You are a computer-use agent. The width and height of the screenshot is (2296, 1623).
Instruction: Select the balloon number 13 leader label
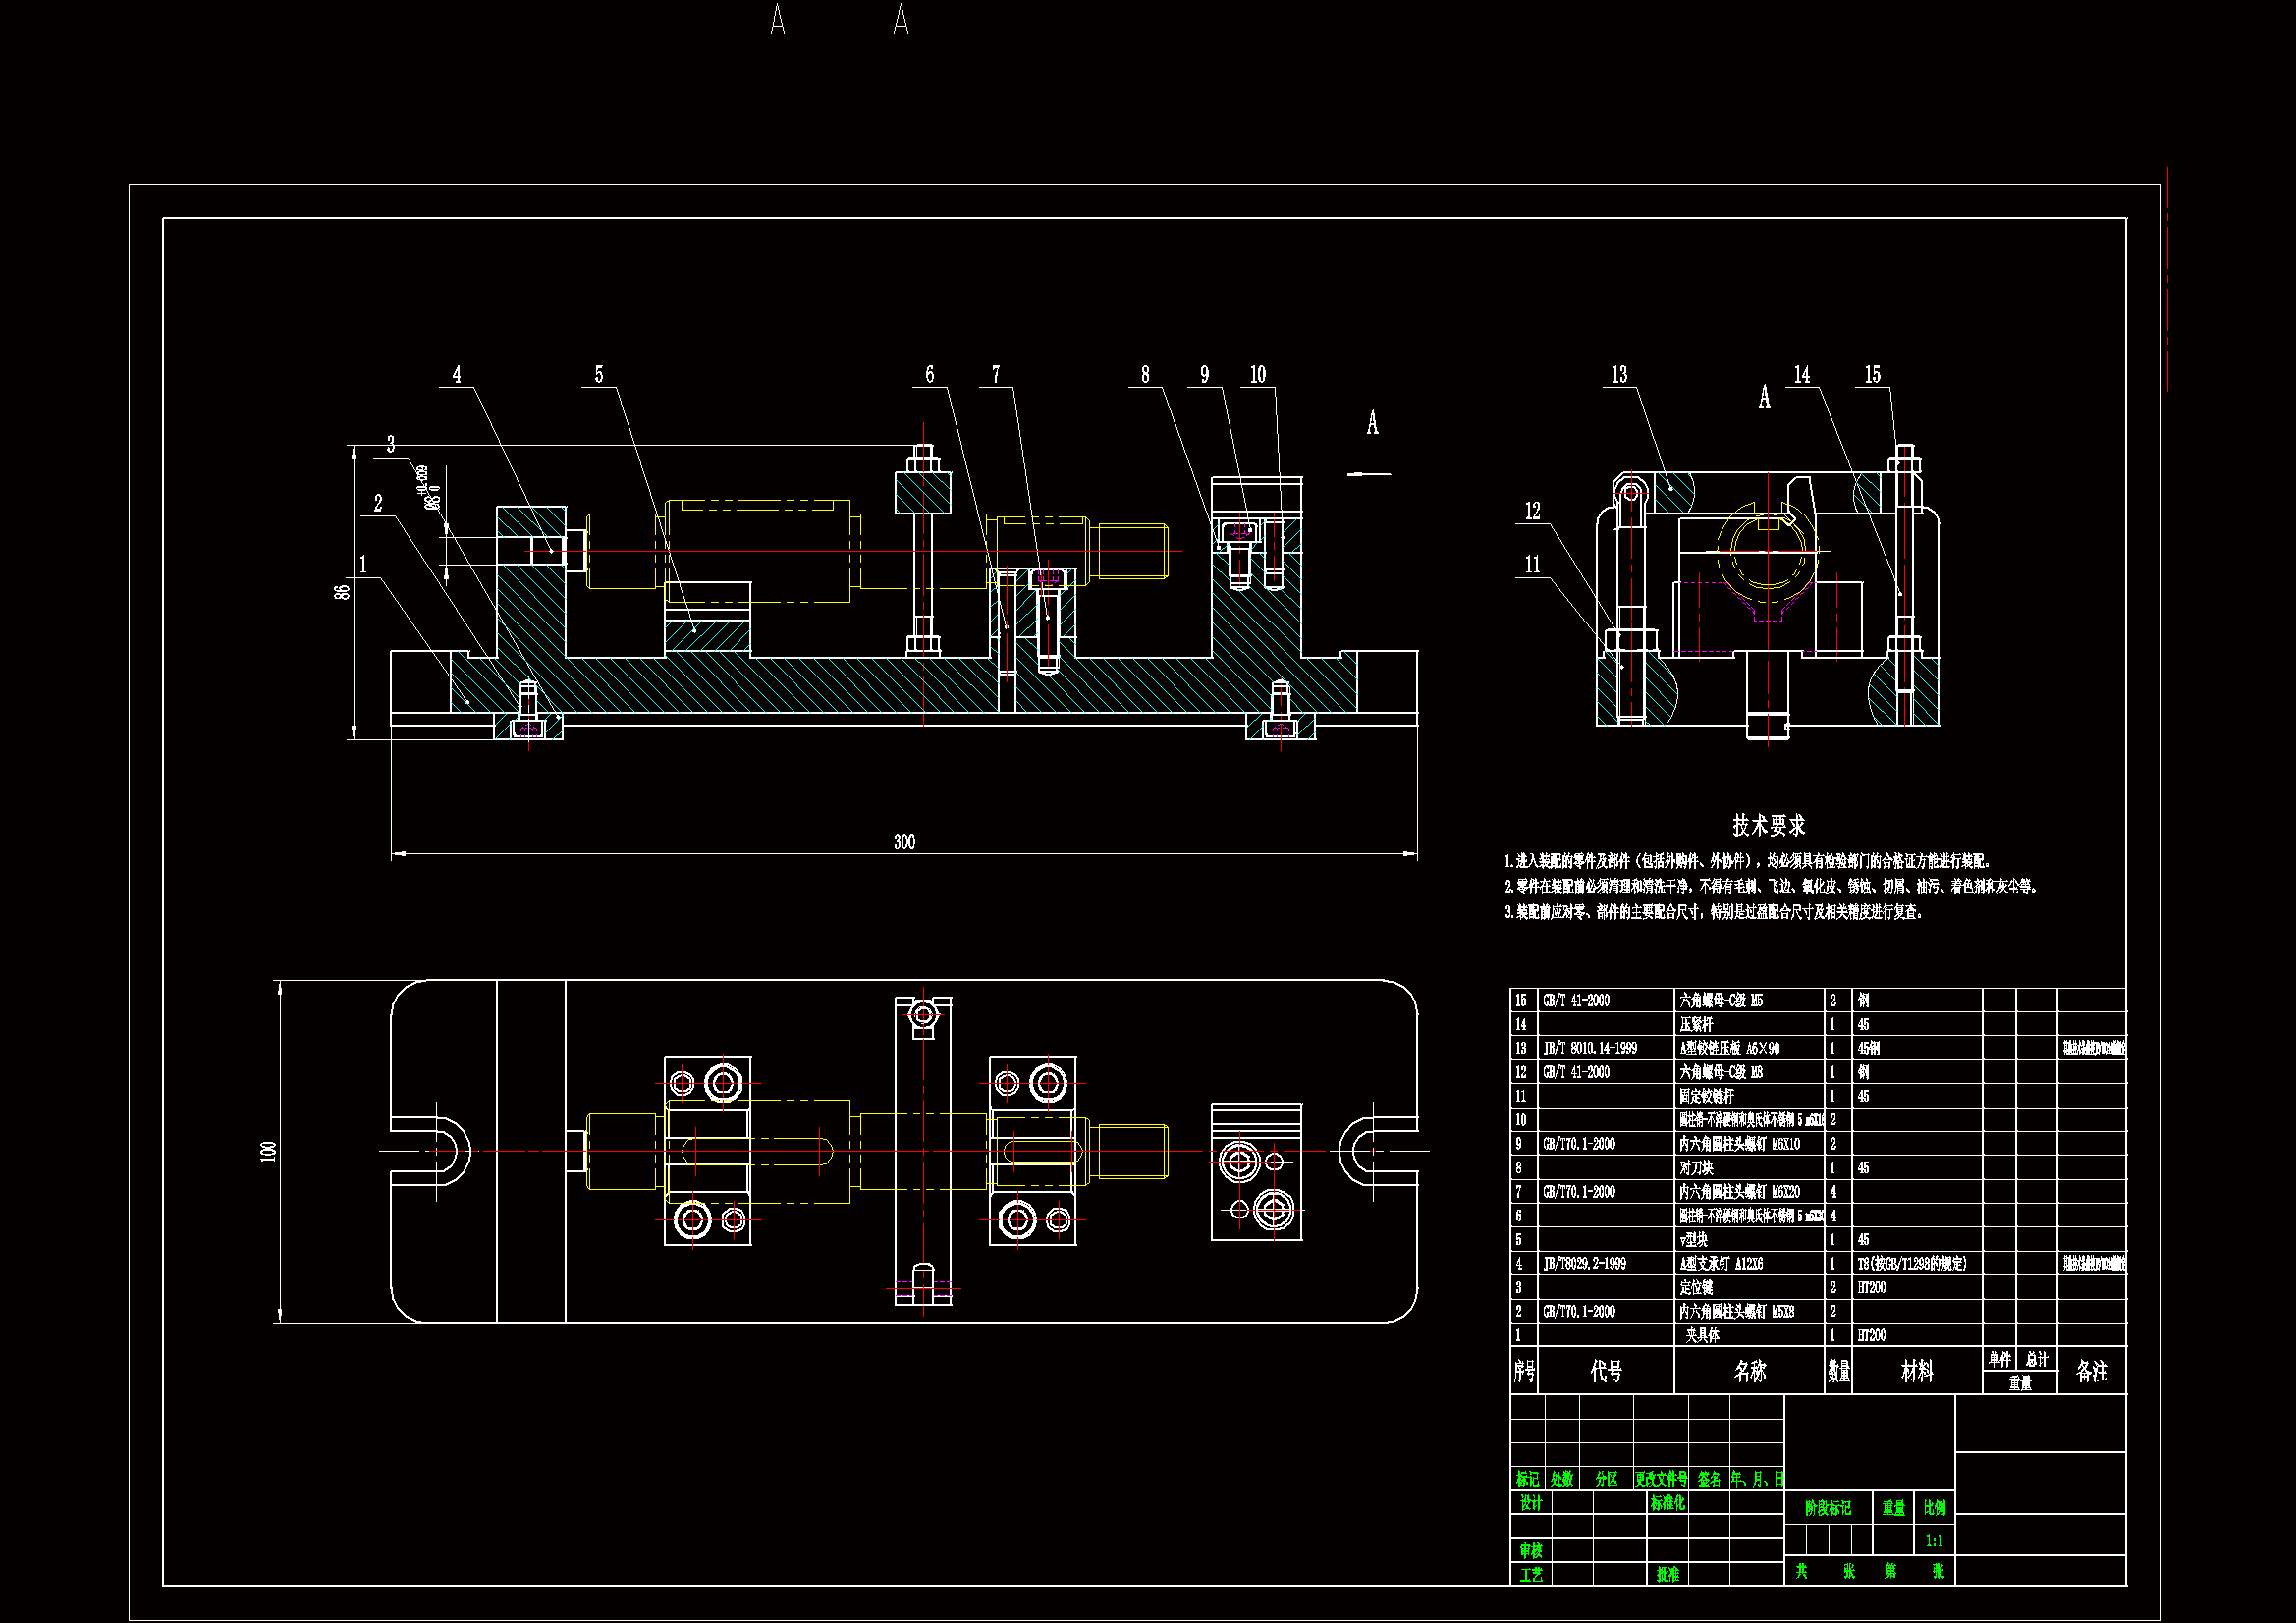pyautogui.click(x=1619, y=375)
